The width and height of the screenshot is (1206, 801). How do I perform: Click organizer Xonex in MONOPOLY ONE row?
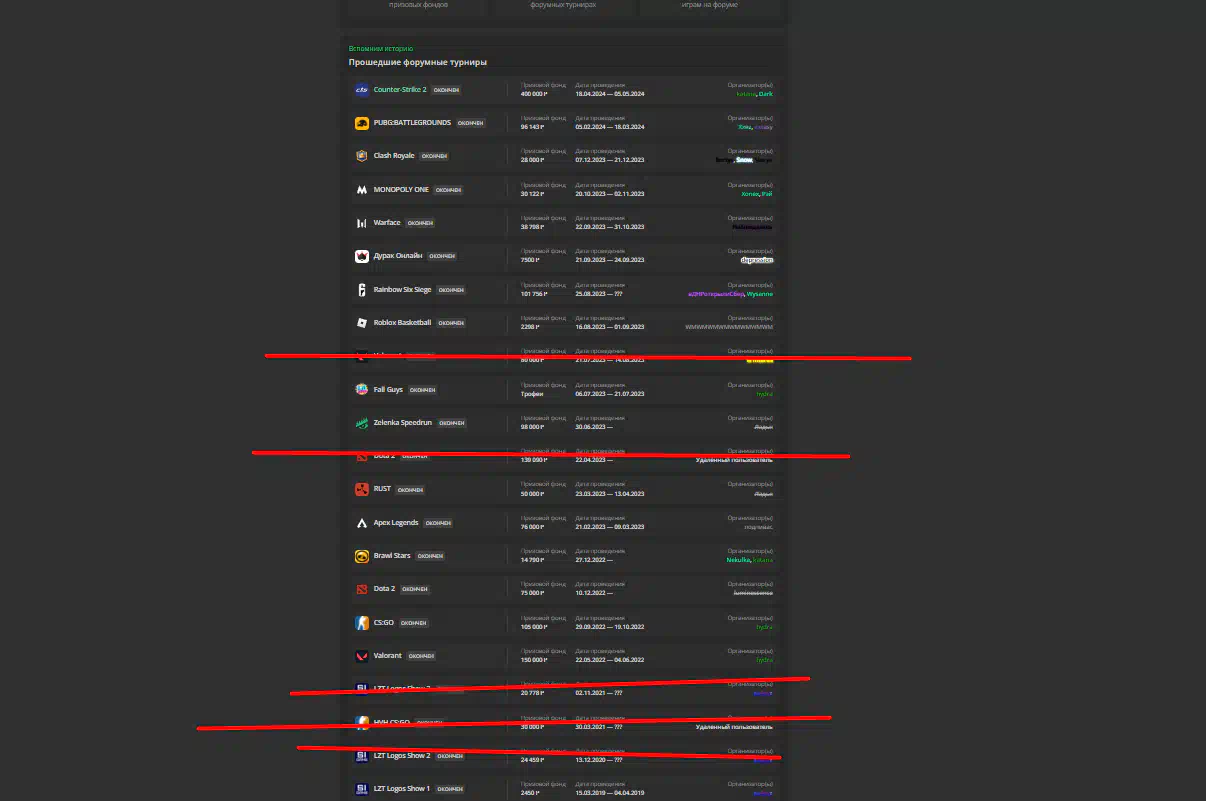click(x=750, y=194)
